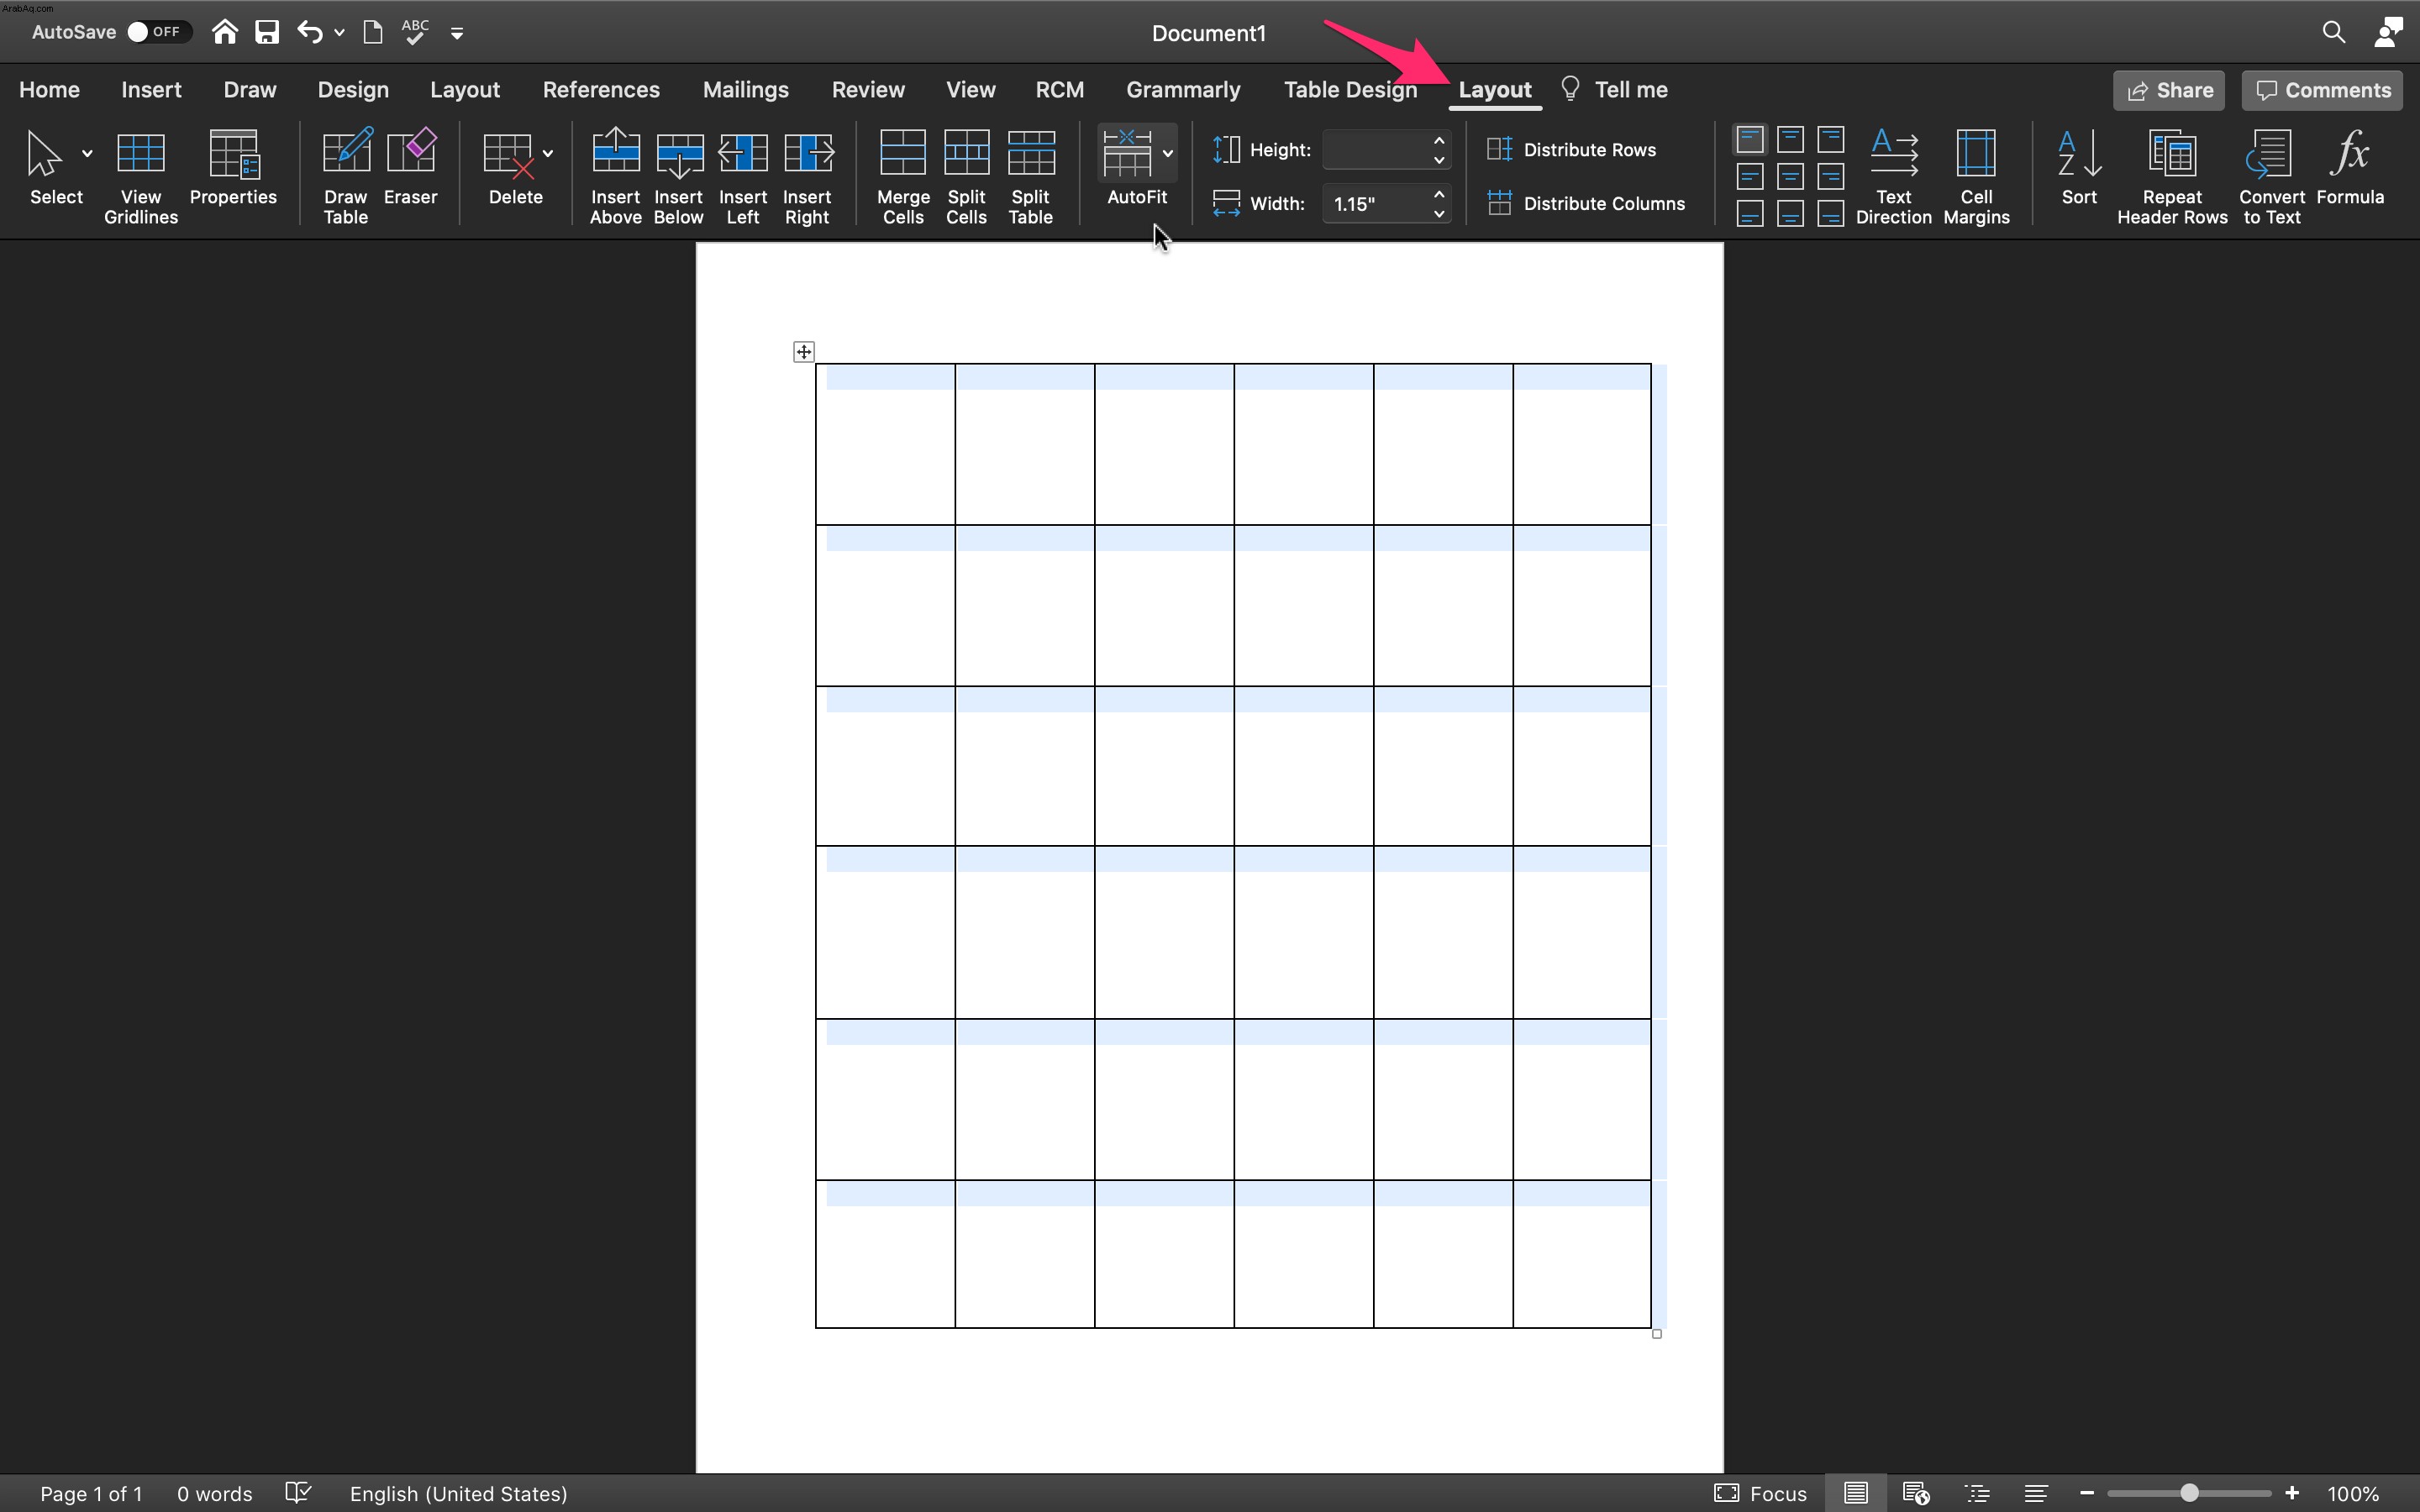The height and width of the screenshot is (1512, 2420).
Task: Click the Undo arrow icon
Action: [x=309, y=32]
